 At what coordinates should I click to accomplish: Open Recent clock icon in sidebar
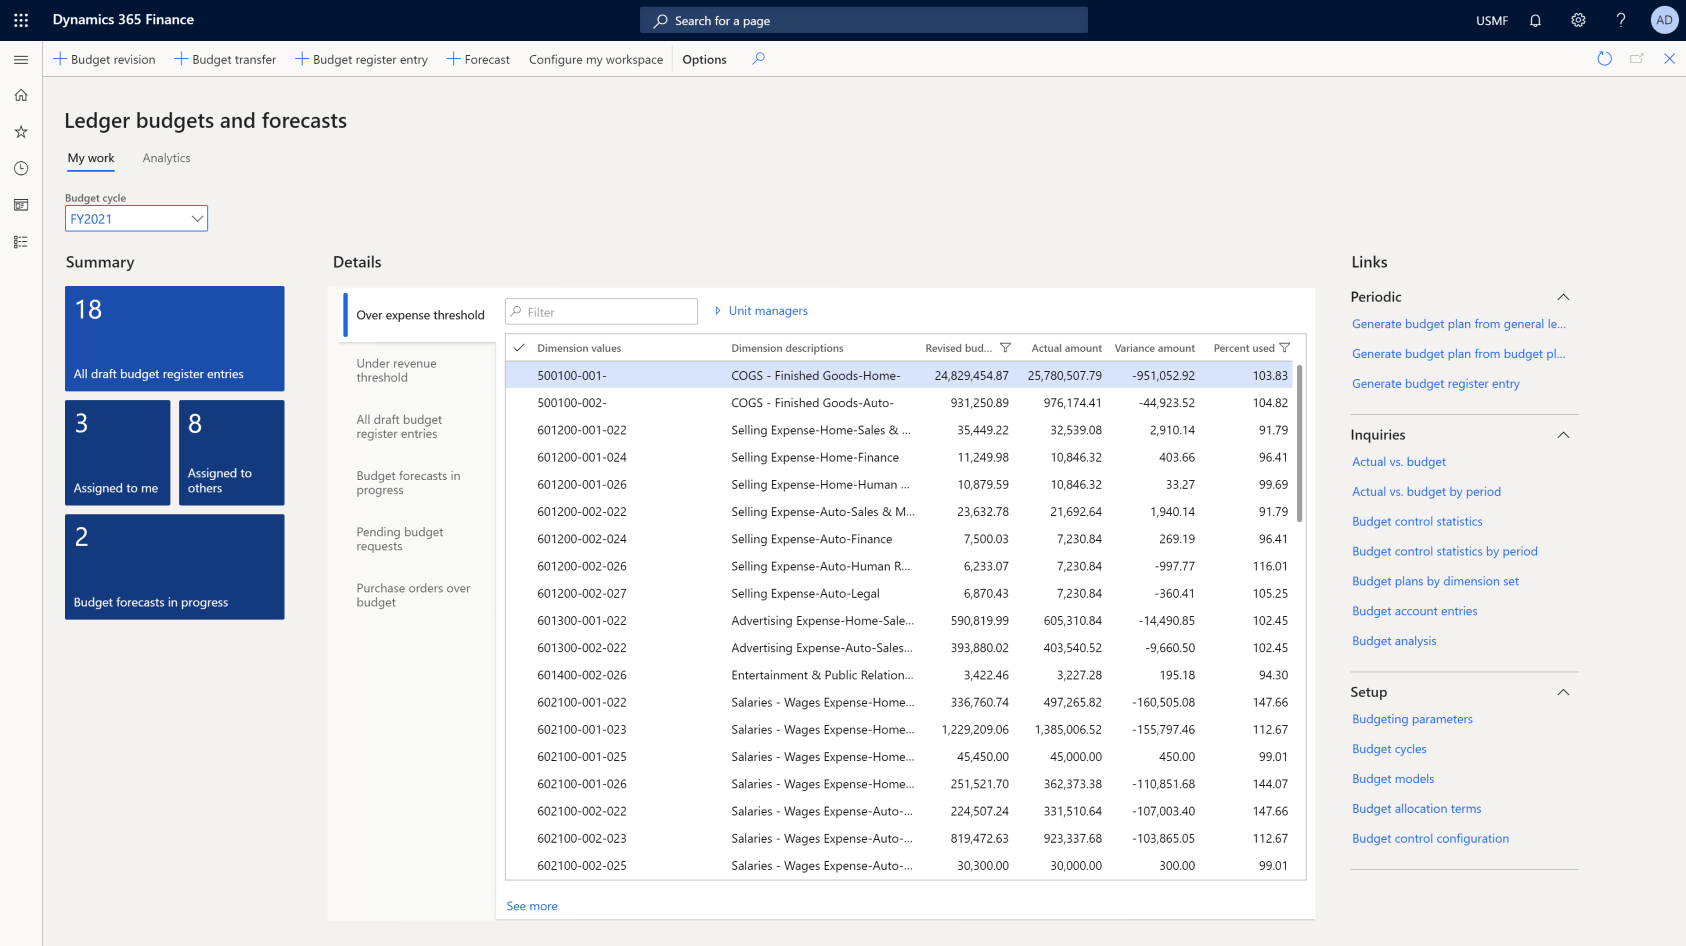21,168
